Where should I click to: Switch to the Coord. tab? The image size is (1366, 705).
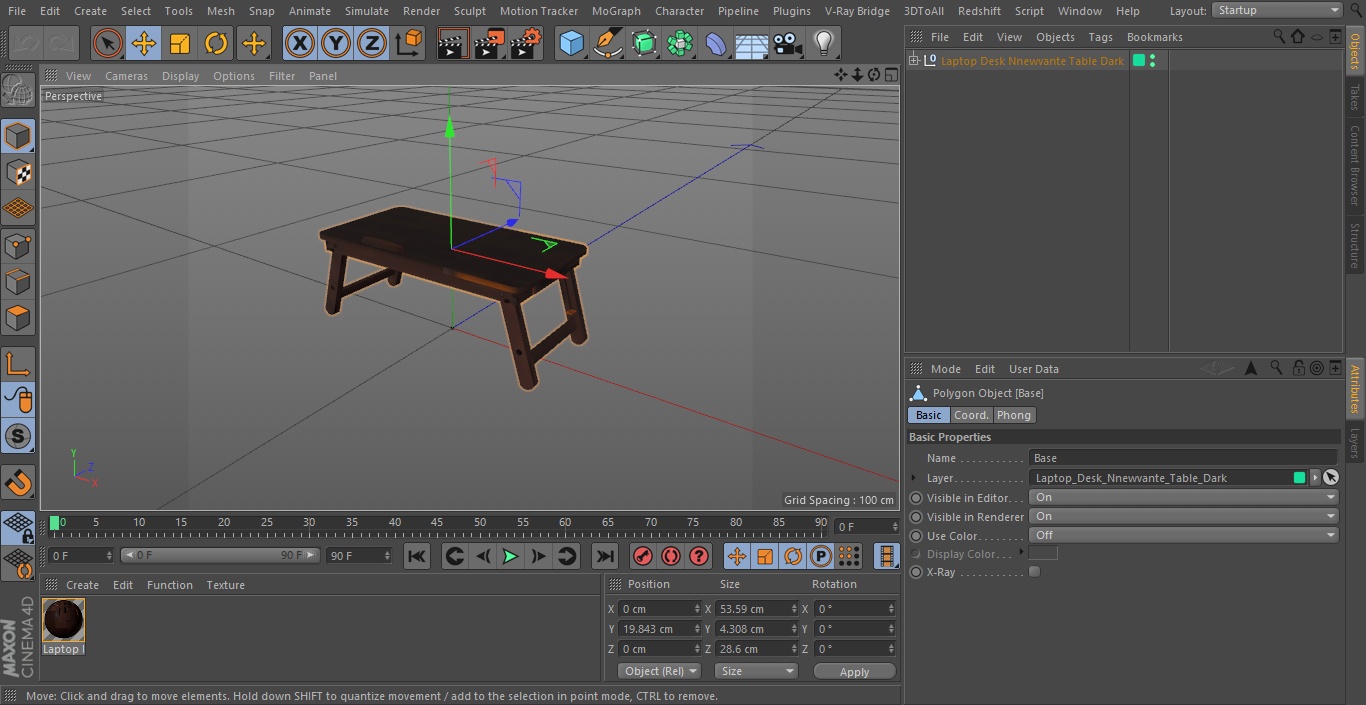pos(971,415)
